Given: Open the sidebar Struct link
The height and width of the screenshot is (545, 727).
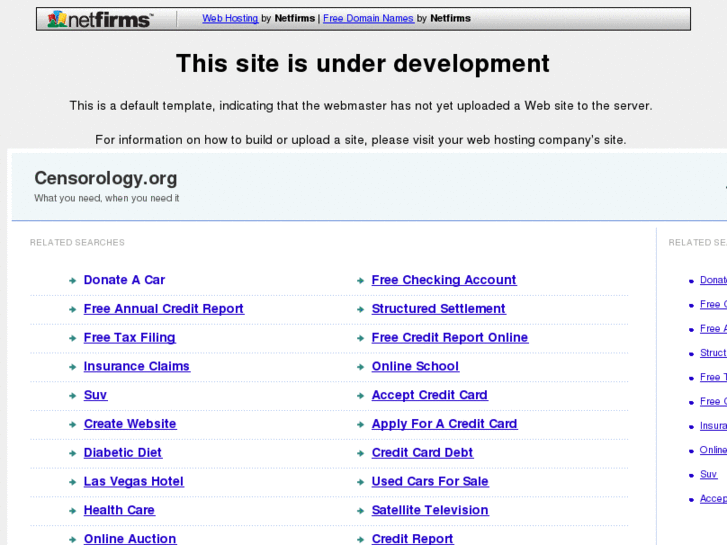Looking at the screenshot, I should coord(713,353).
